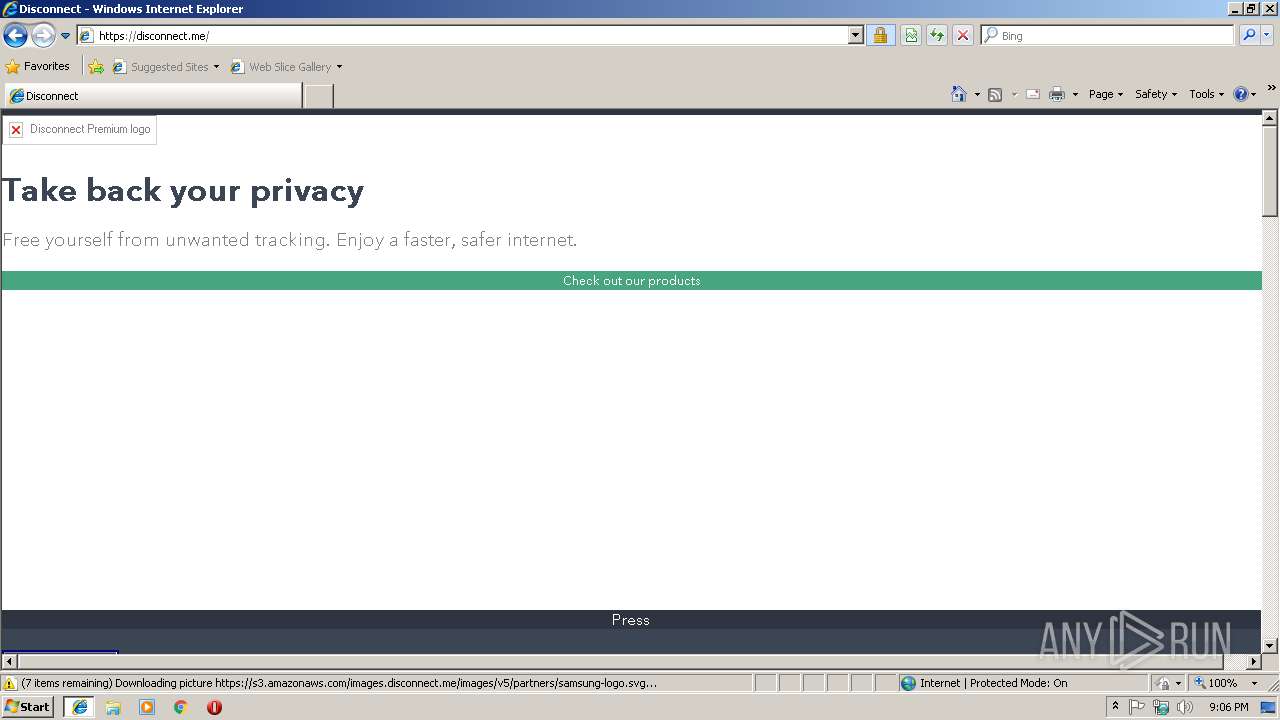The image size is (1280, 720).
Task: Click the Check out our products button
Action: (x=631, y=281)
